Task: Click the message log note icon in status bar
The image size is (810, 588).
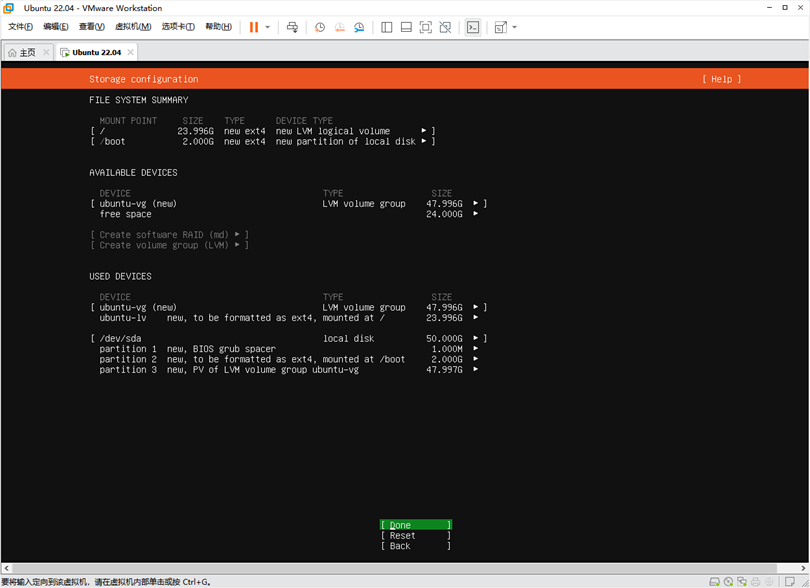Action: 790,582
